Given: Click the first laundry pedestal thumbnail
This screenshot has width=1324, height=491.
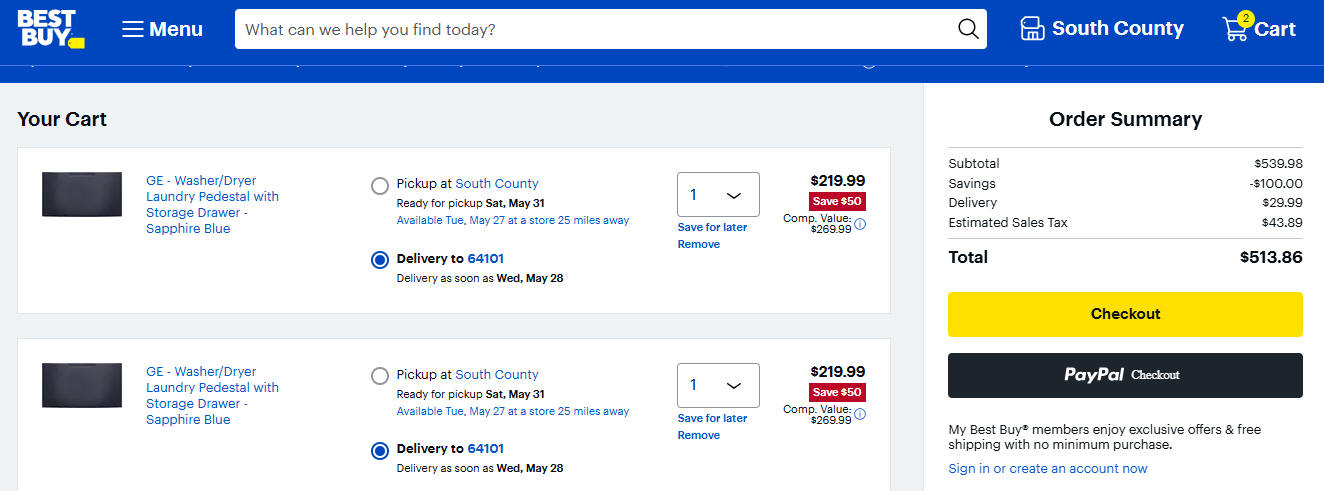Looking at the screenshot, I should click(82, 194).
